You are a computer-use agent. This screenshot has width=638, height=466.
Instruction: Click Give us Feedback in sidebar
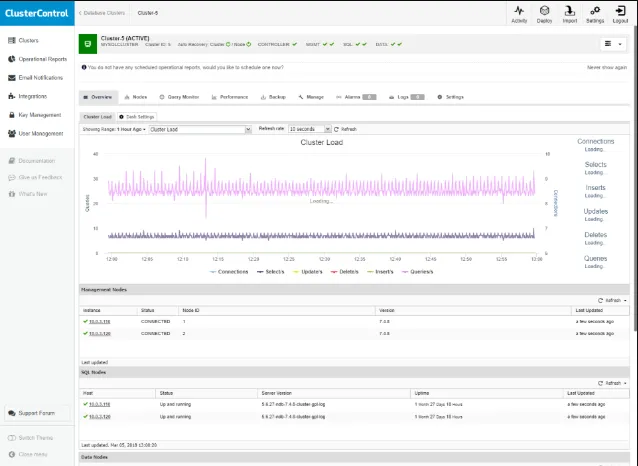[35, 177]
